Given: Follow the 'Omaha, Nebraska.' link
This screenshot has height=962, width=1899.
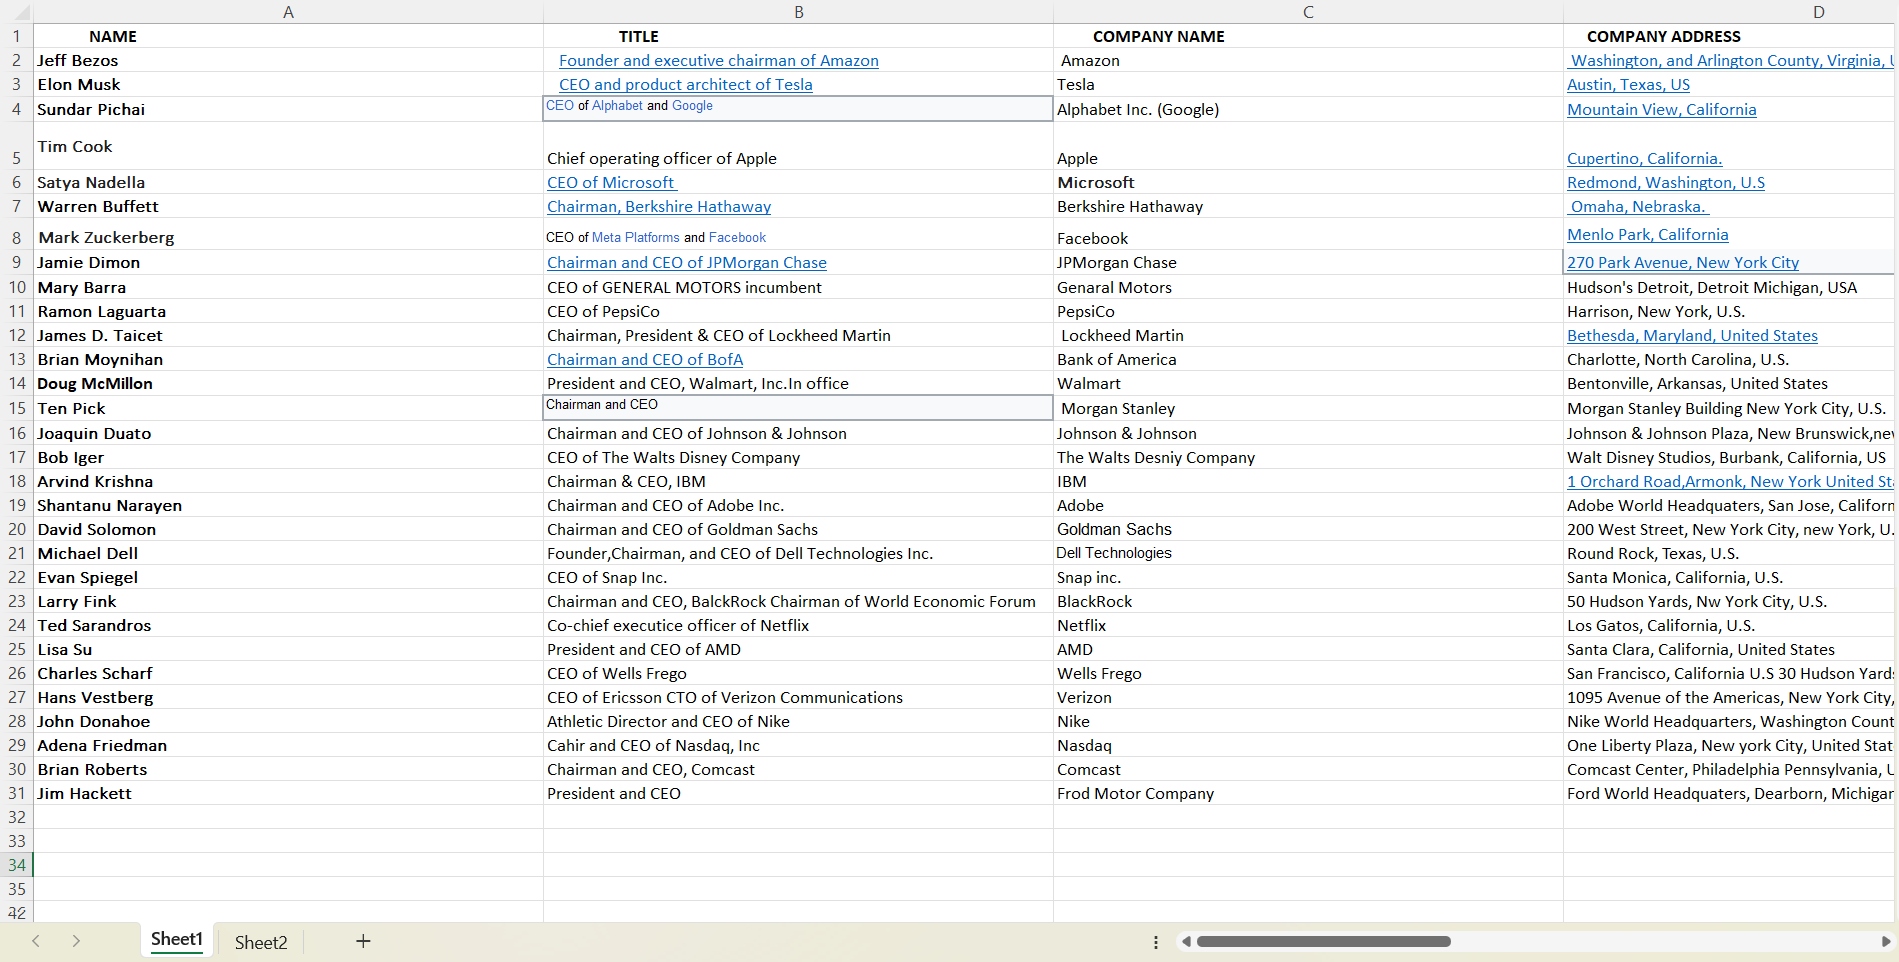Looking at the screenshot, I should pyautogui.click(x=1638, y=207).
